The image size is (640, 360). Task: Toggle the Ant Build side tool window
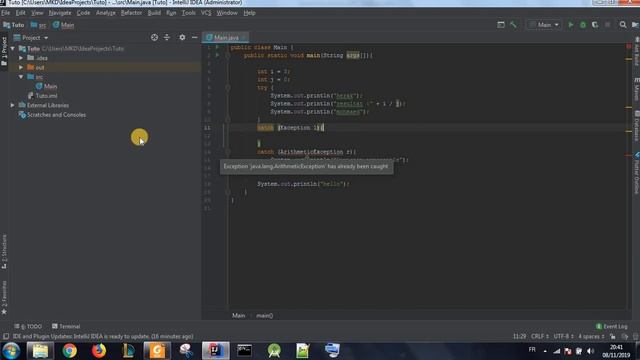coord(636,52)
